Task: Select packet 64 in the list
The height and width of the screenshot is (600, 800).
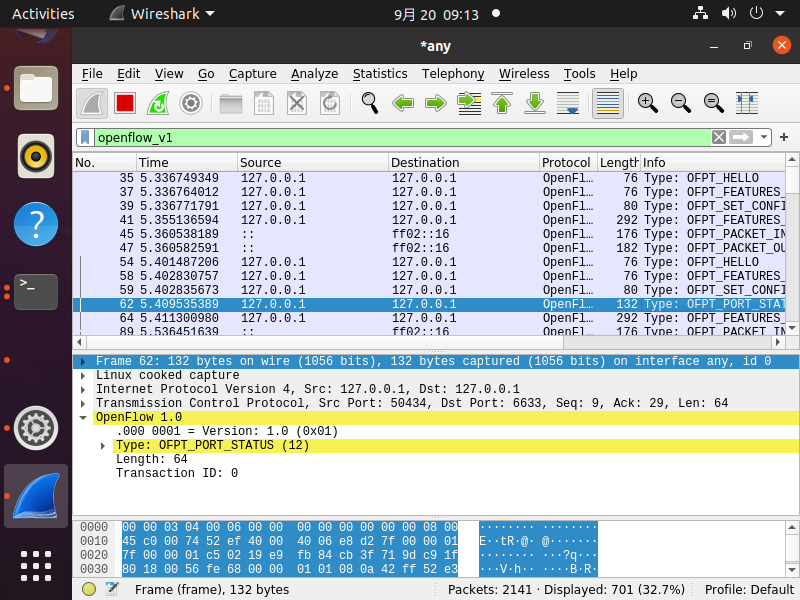Action: click(429, 318)
